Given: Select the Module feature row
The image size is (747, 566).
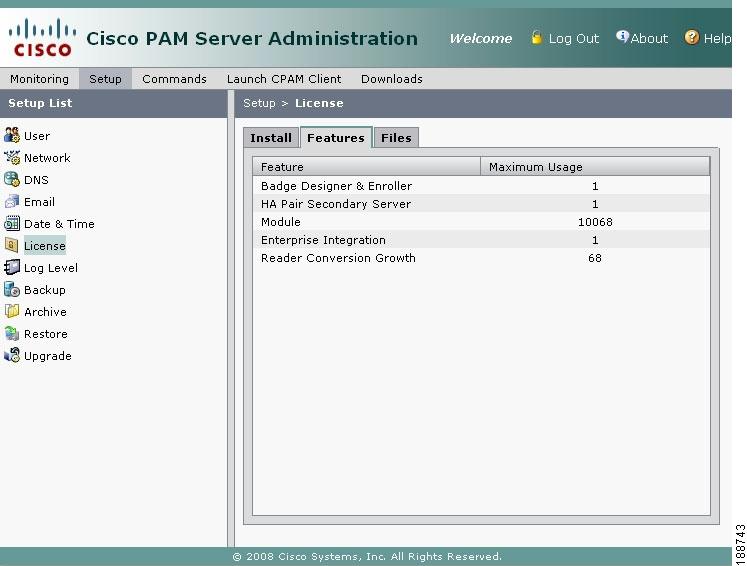Looking at the screenshot, I should 481,222.
